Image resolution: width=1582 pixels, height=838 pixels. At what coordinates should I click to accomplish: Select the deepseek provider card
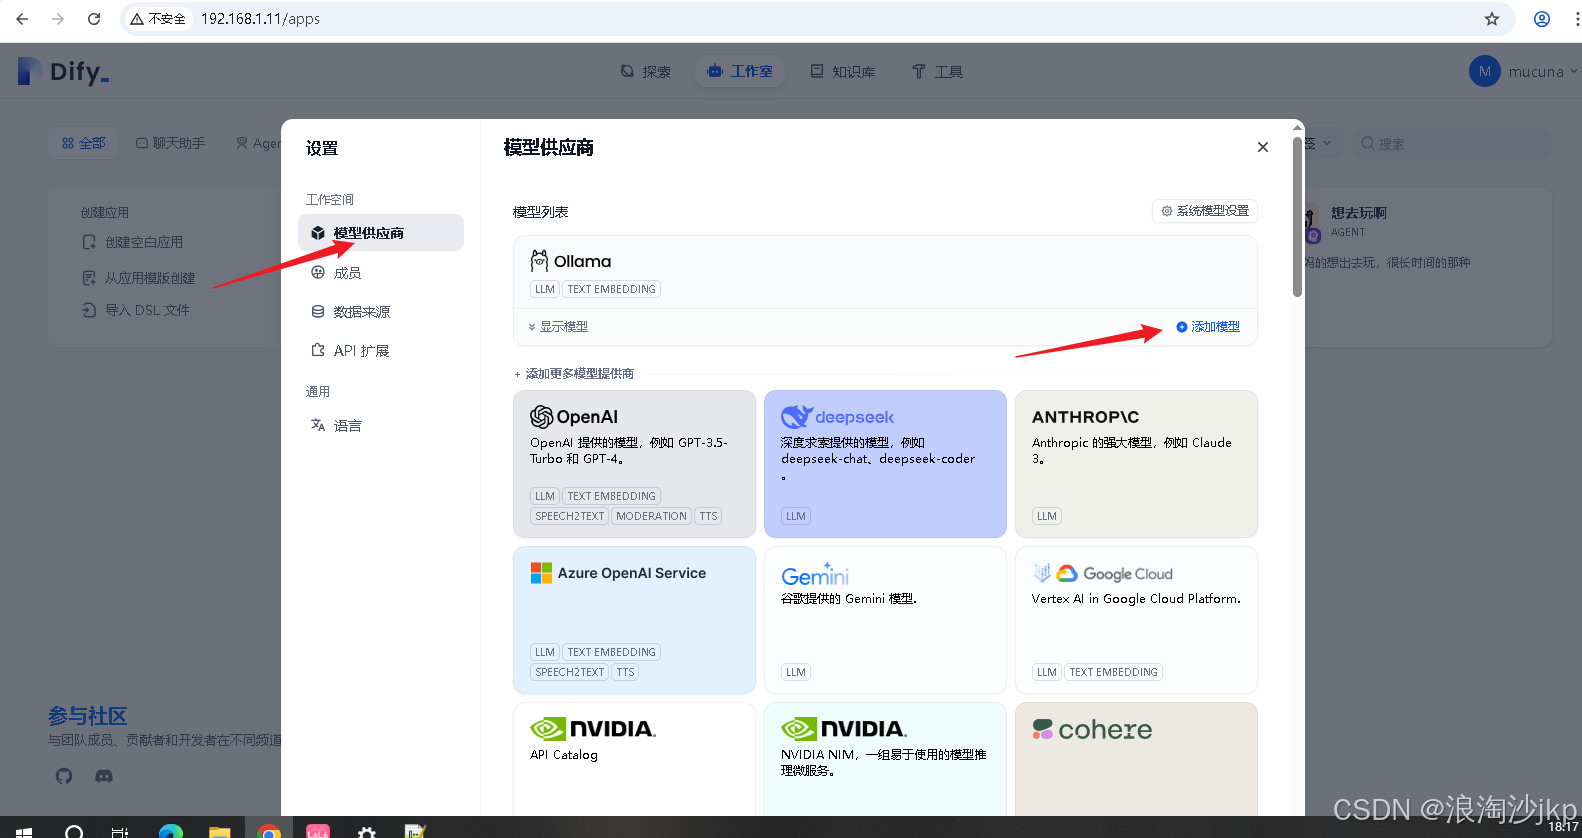[885, 464]
